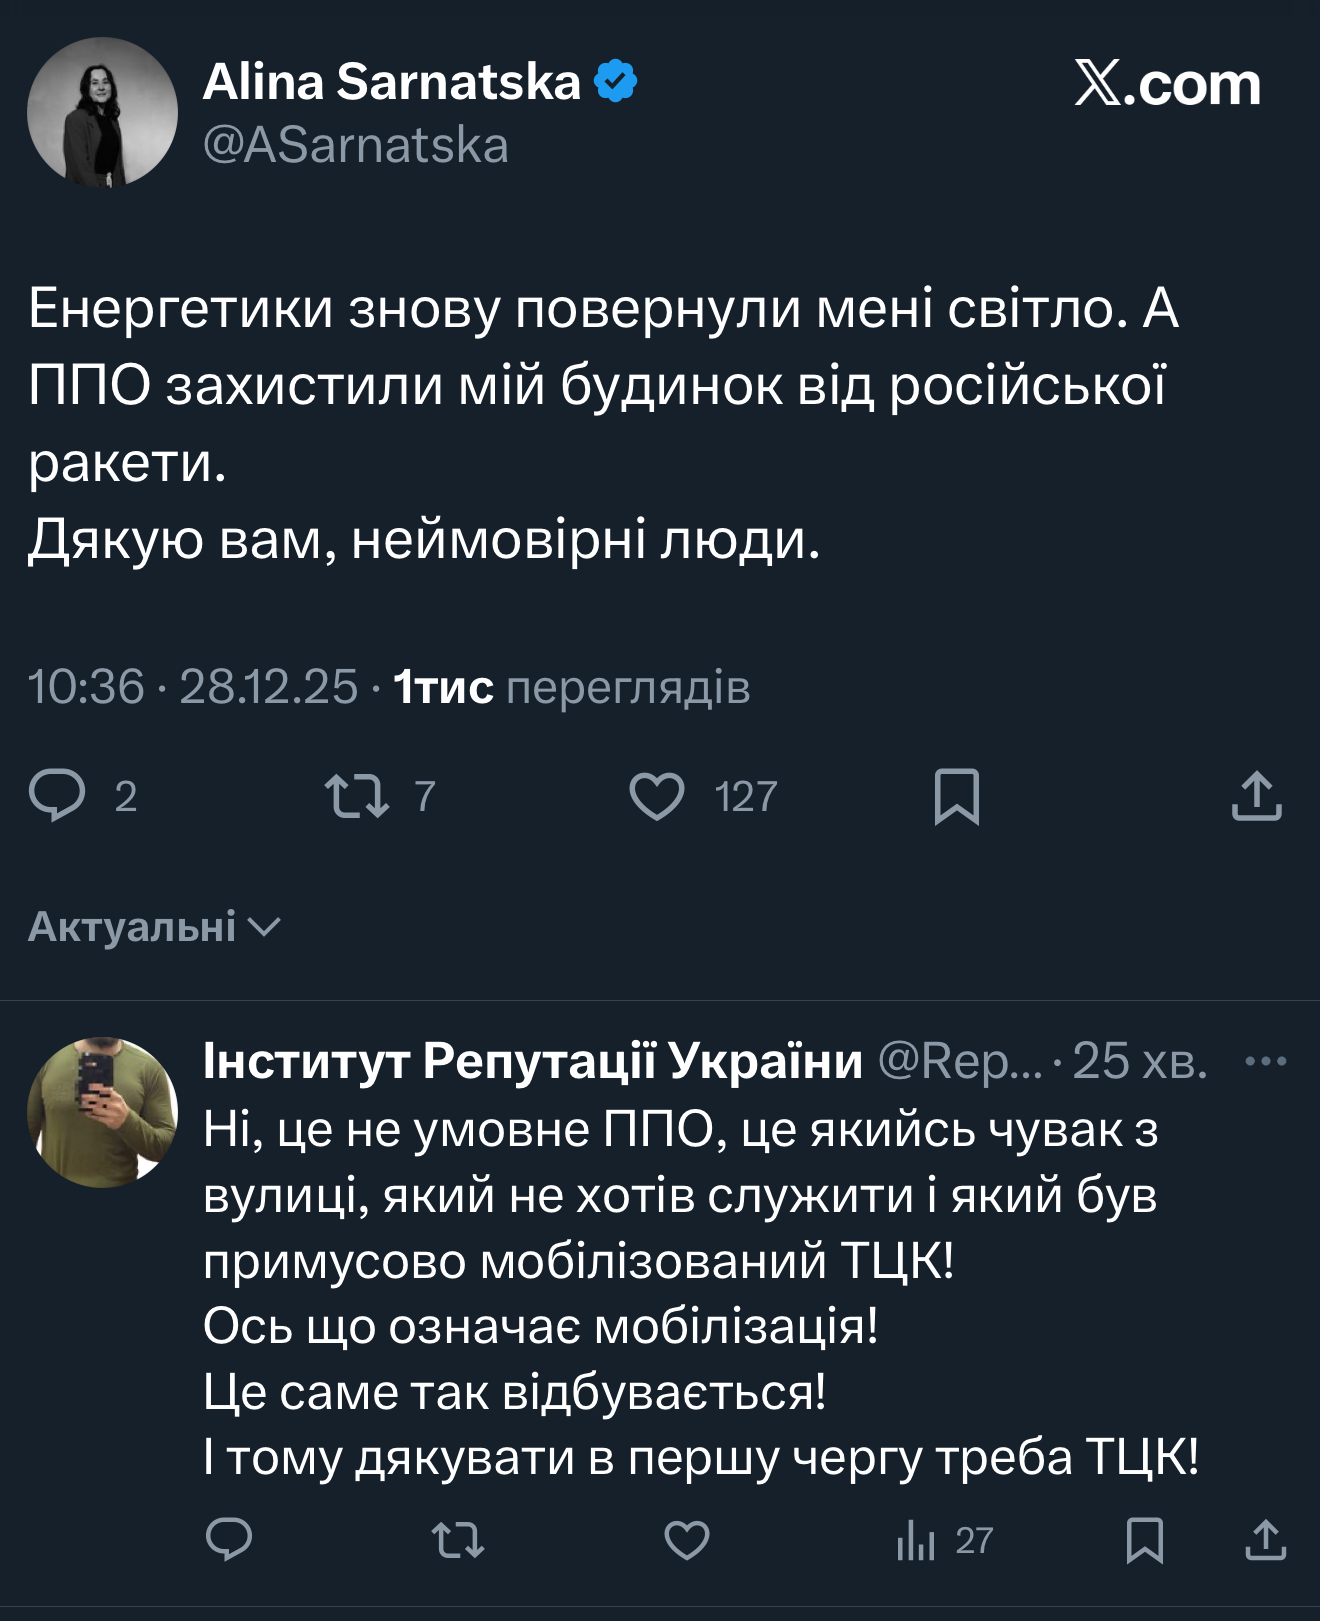The image size is (1320, 1621).
Task: Open Інститут Репутації України avatar
Action: 102,1112
